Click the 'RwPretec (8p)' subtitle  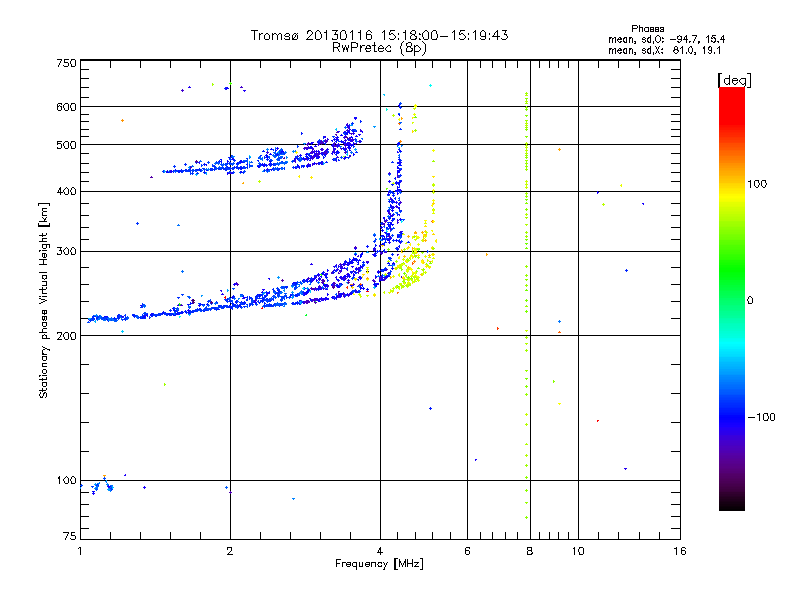point(379,48)
